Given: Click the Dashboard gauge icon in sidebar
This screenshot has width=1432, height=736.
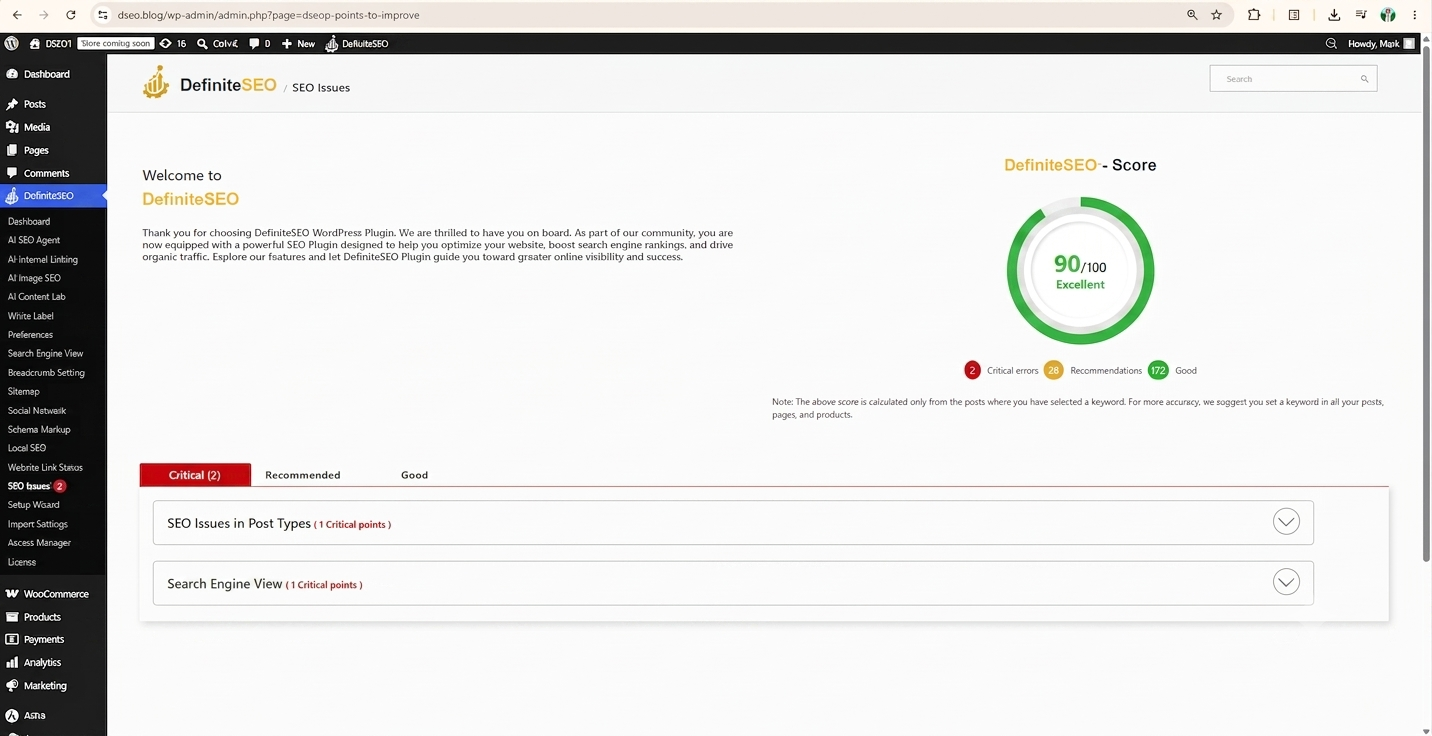Looking at the screenshot, I should pyautogui.click(x=12, y=74).
